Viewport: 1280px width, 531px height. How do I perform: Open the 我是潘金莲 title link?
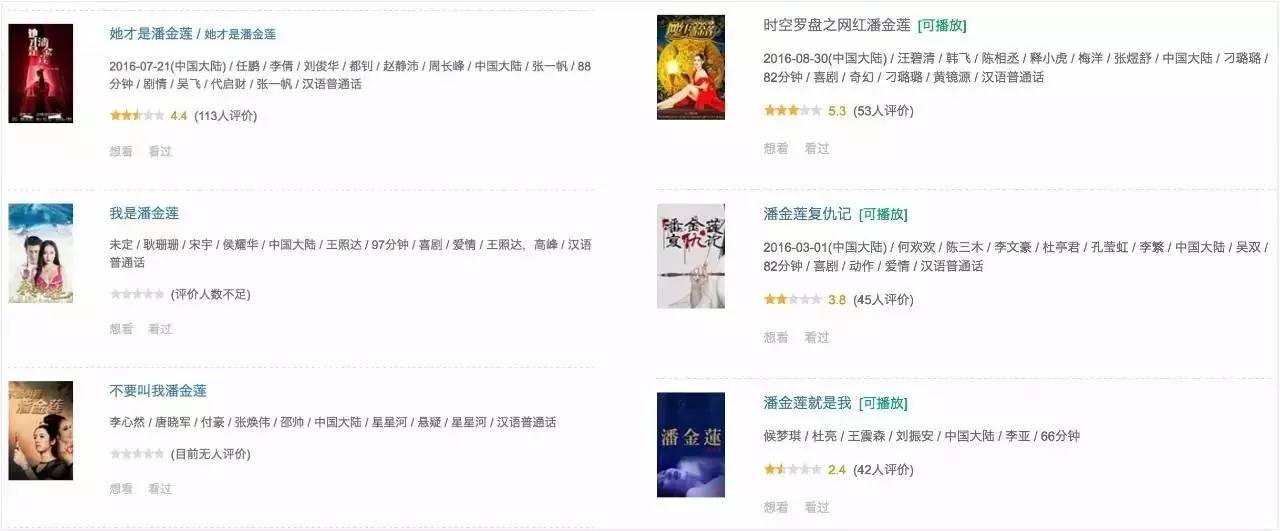[144, 213]
